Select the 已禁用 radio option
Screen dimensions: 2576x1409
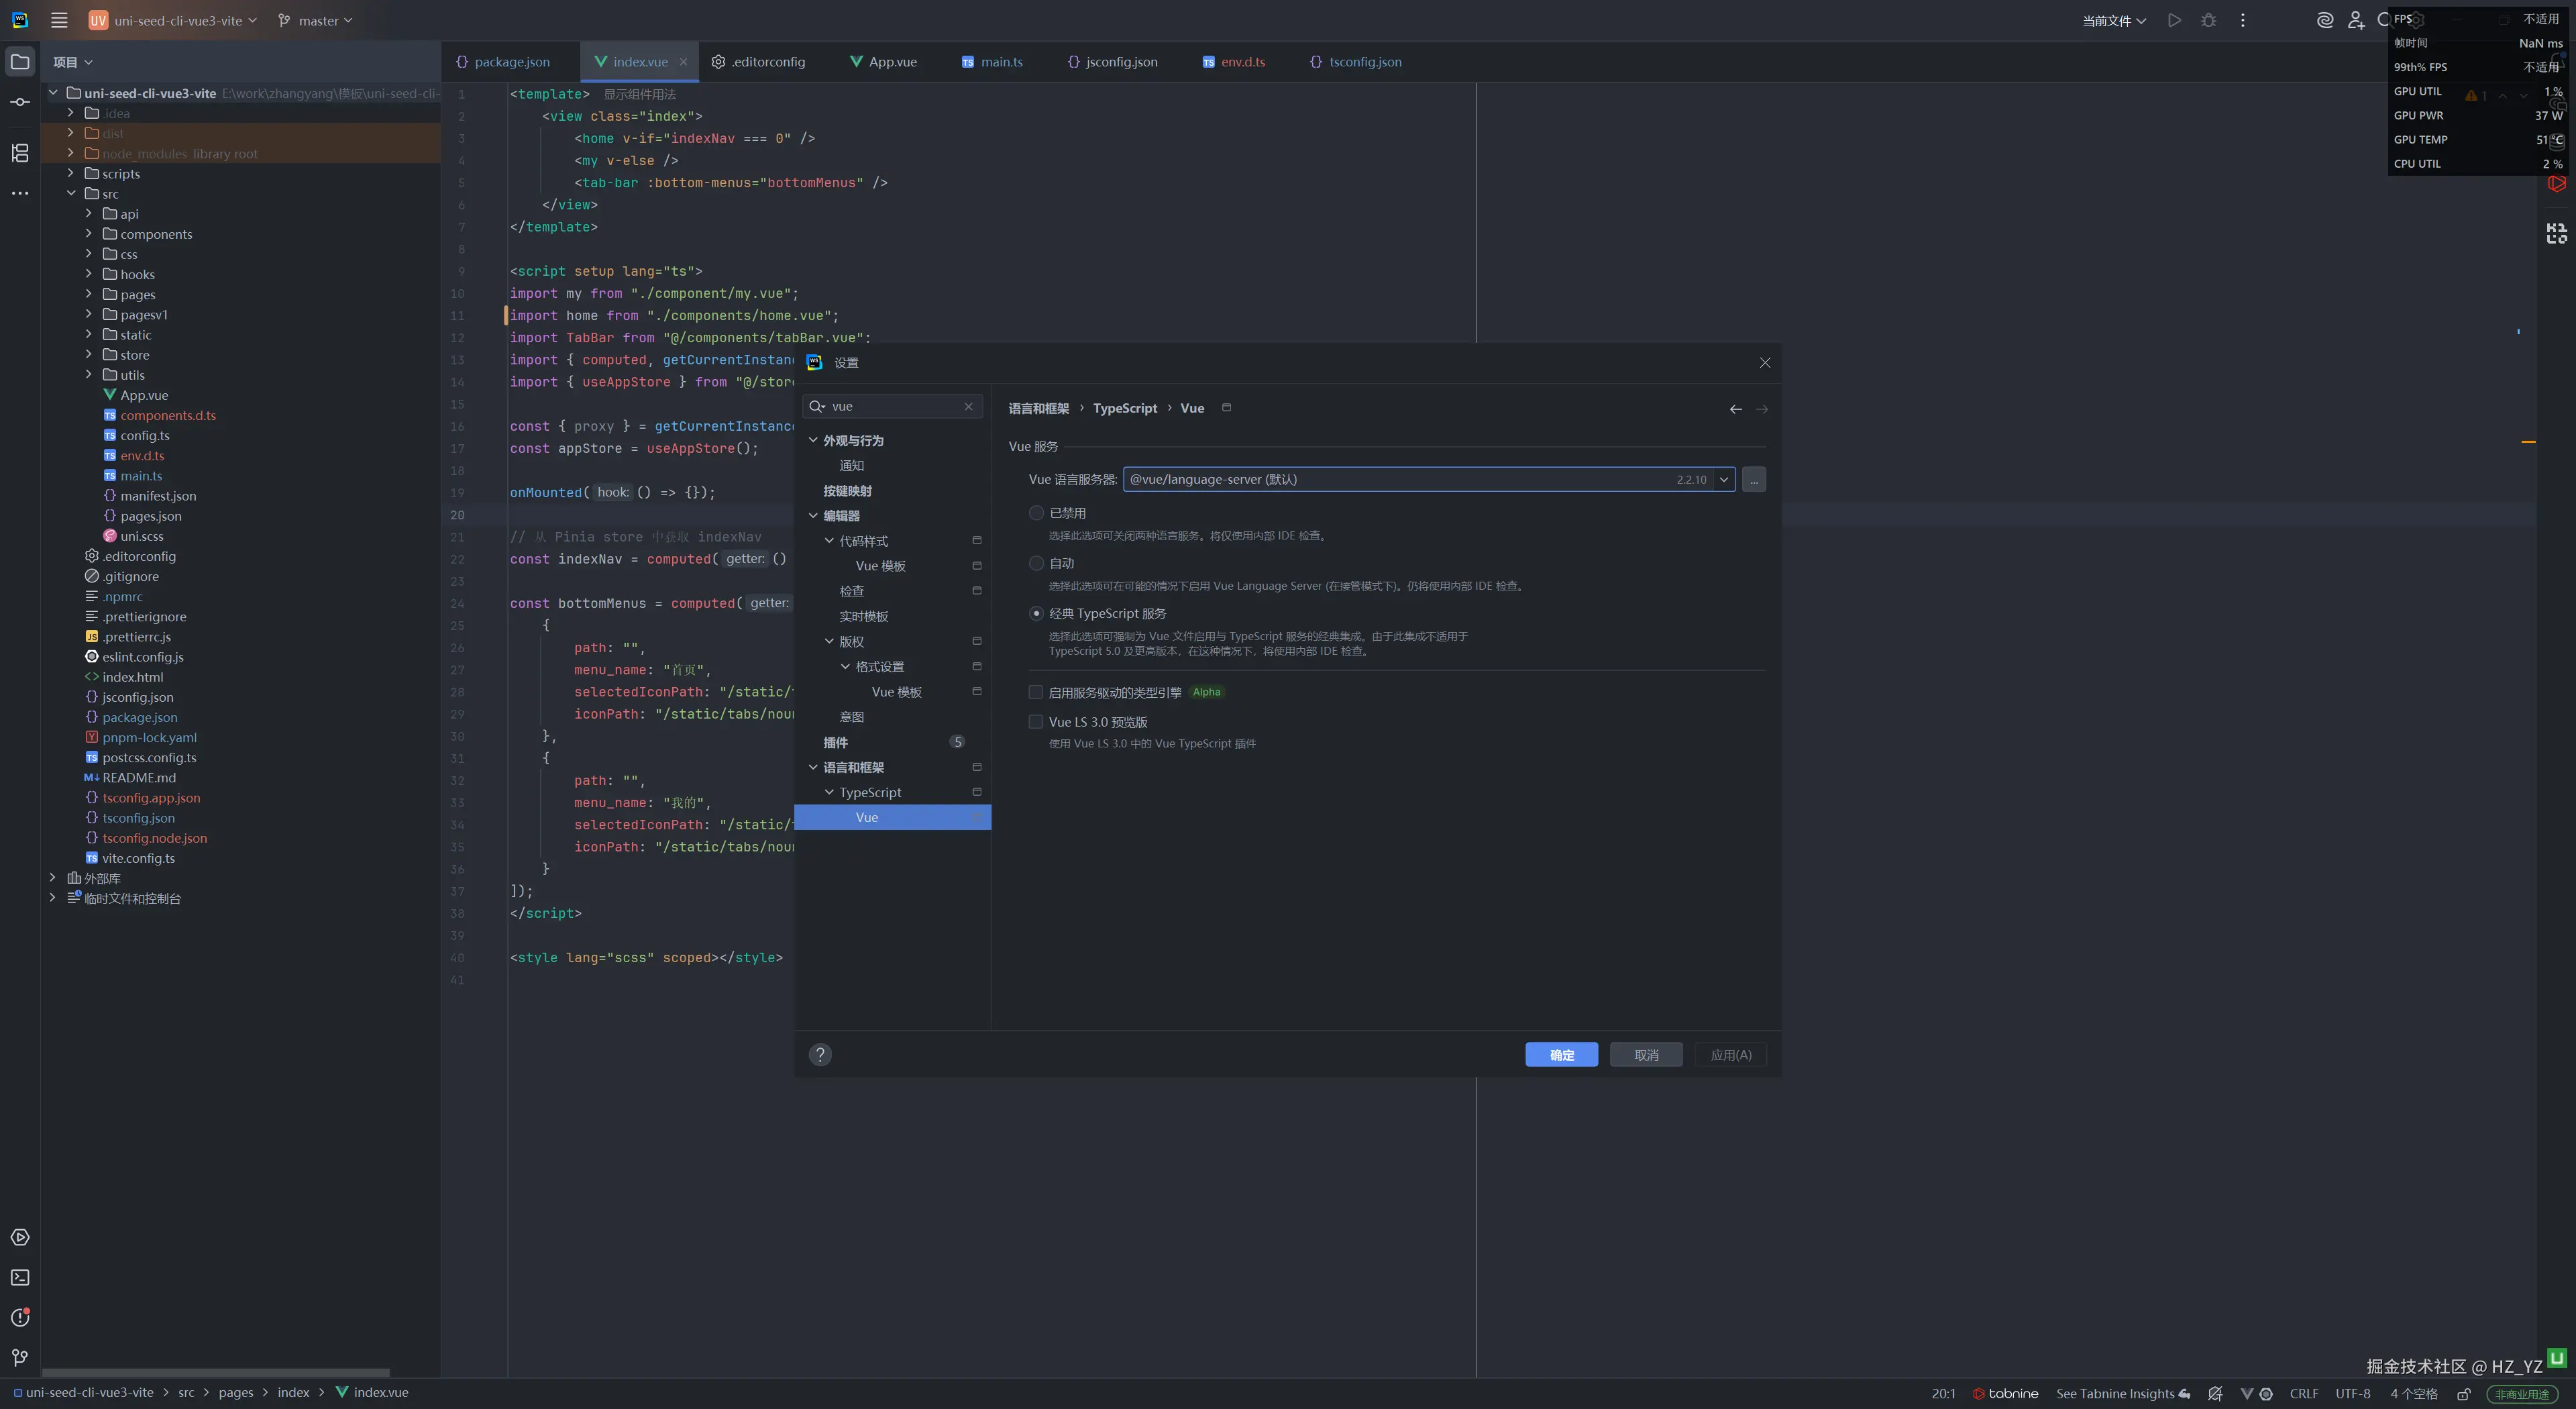pos(1036,513)
